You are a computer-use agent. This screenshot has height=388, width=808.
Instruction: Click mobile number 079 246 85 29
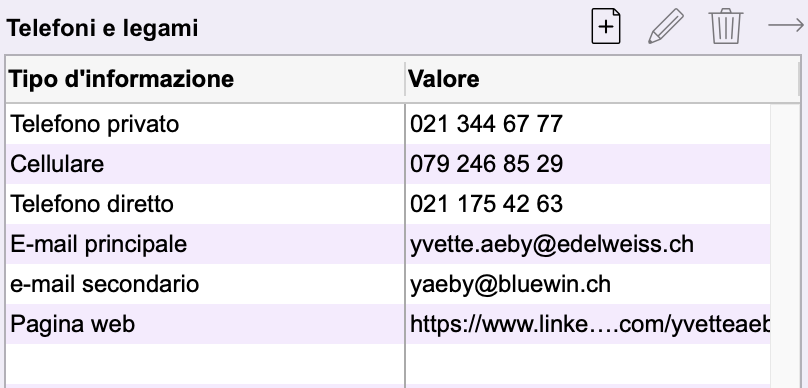[486, 164]
